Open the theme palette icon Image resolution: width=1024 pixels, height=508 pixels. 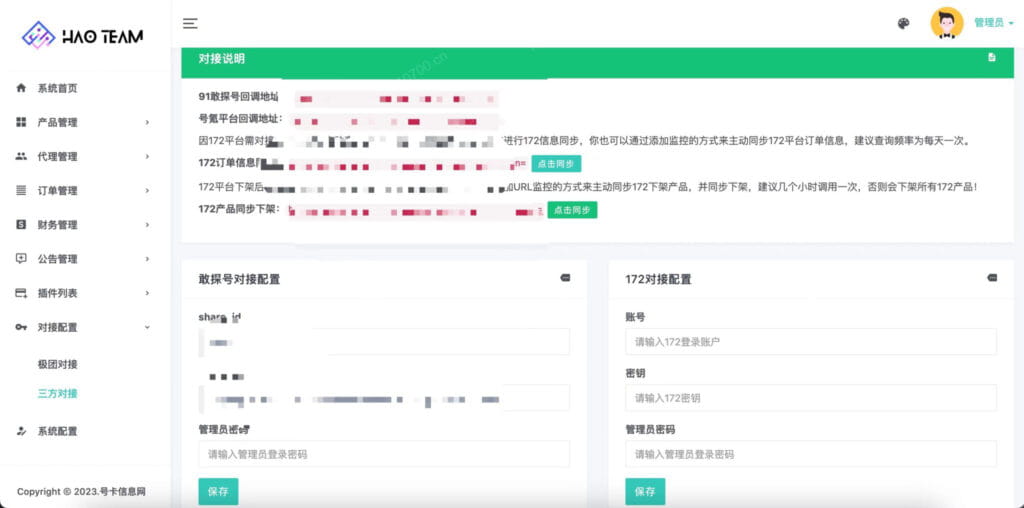pos(903,24)
